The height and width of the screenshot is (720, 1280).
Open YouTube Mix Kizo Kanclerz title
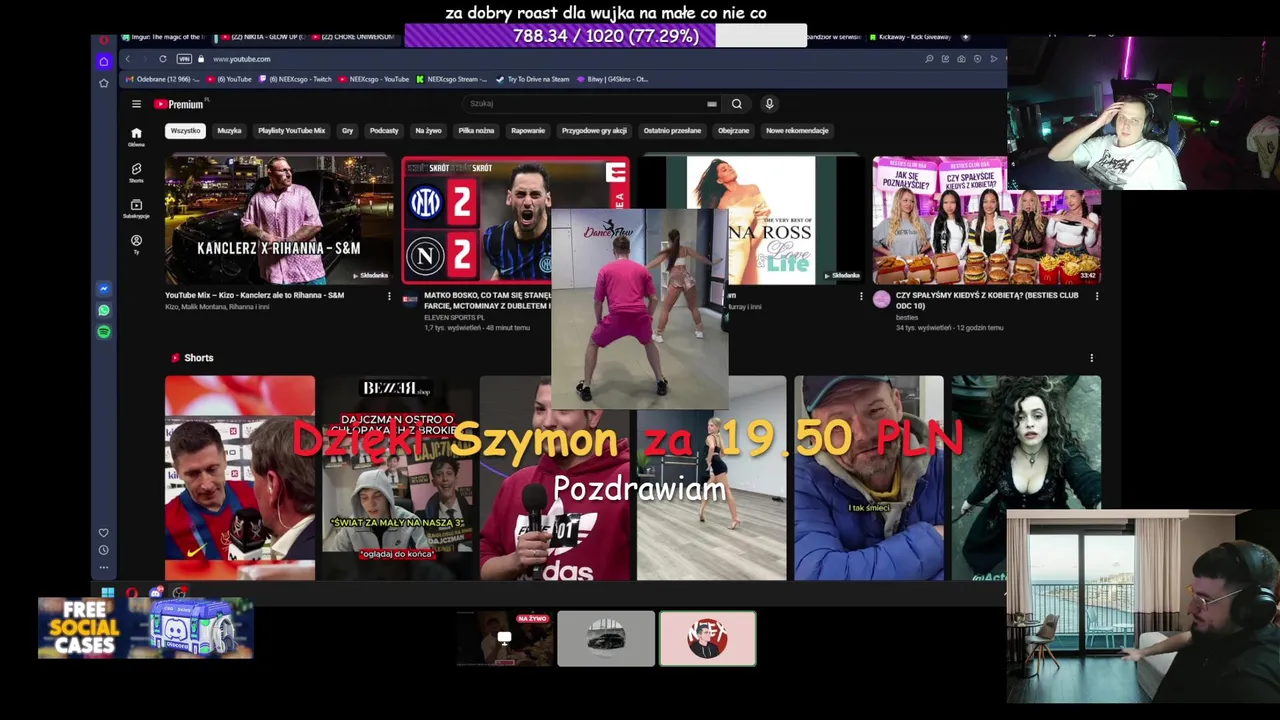point(254,296)
